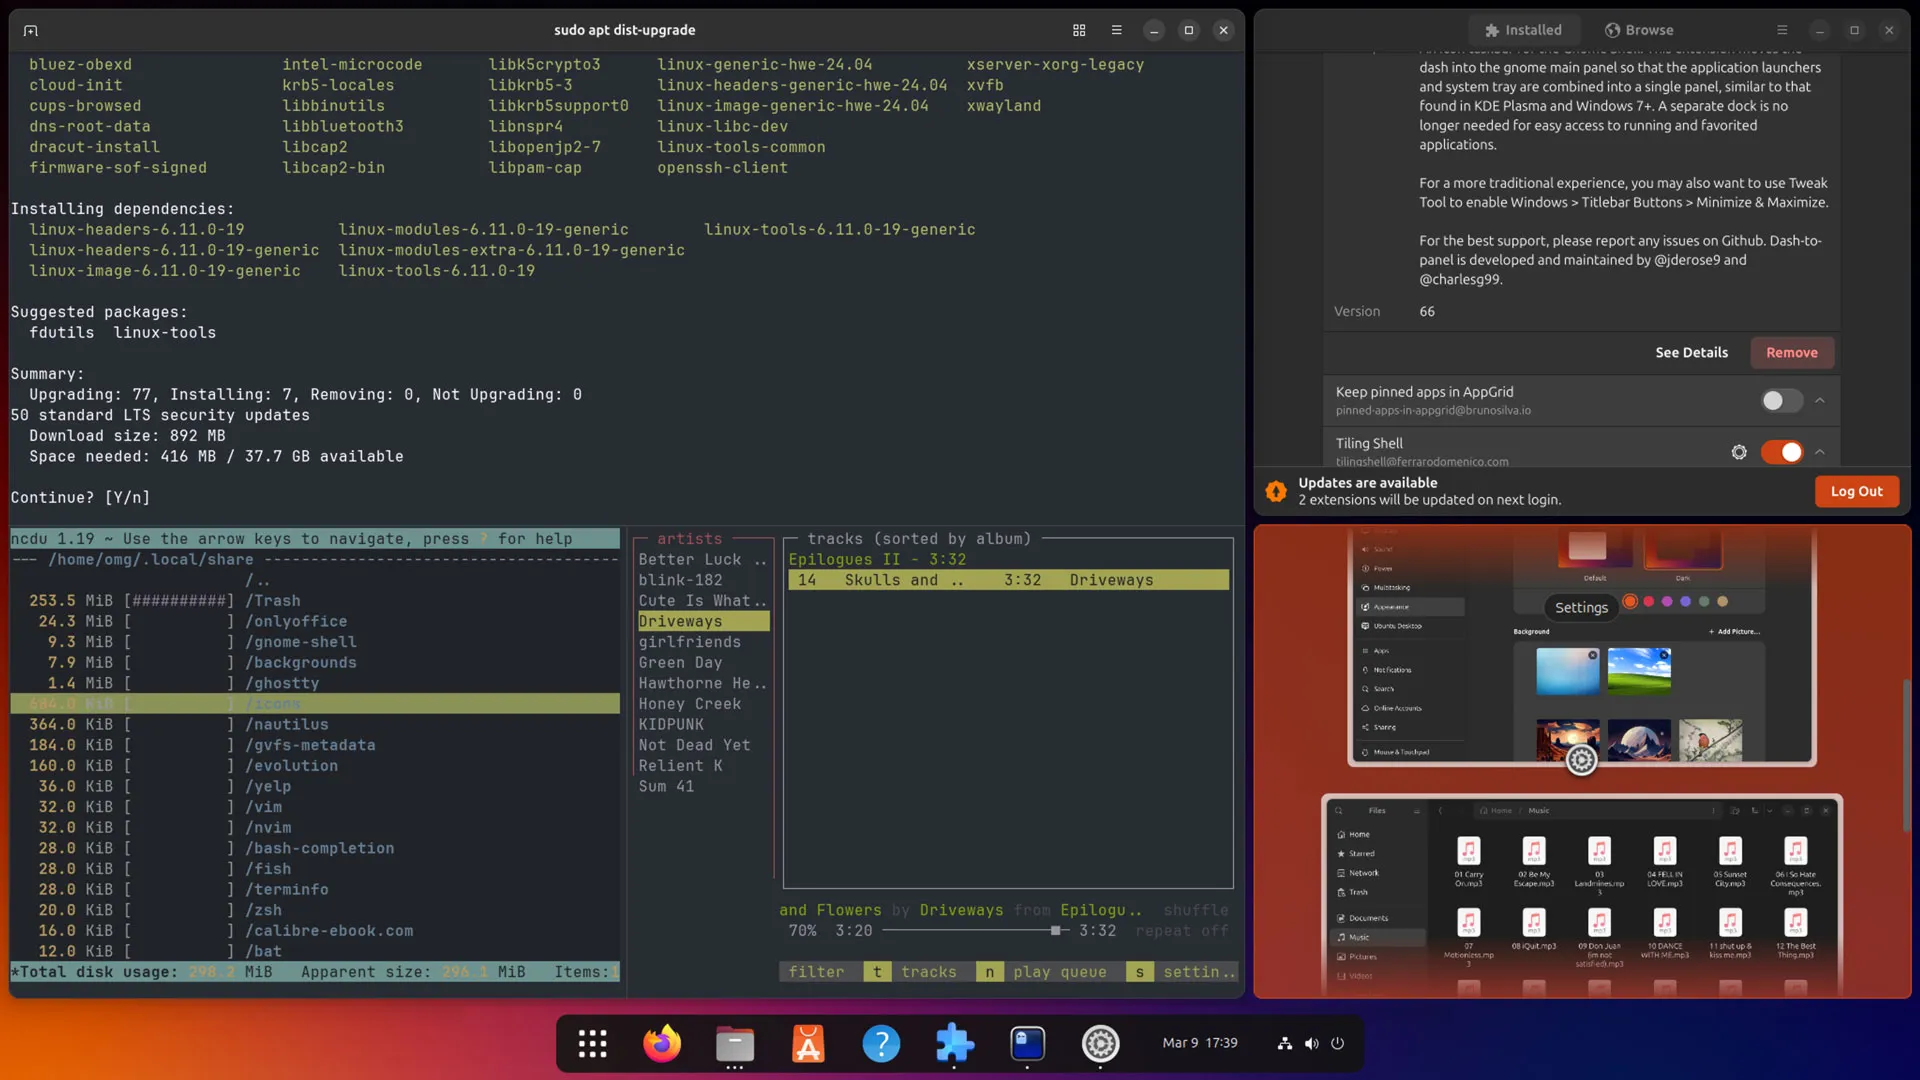Screen dimensions: 1920x1080
Task: Select track 14 Skulls and .. row
Action: [1008, 580]
